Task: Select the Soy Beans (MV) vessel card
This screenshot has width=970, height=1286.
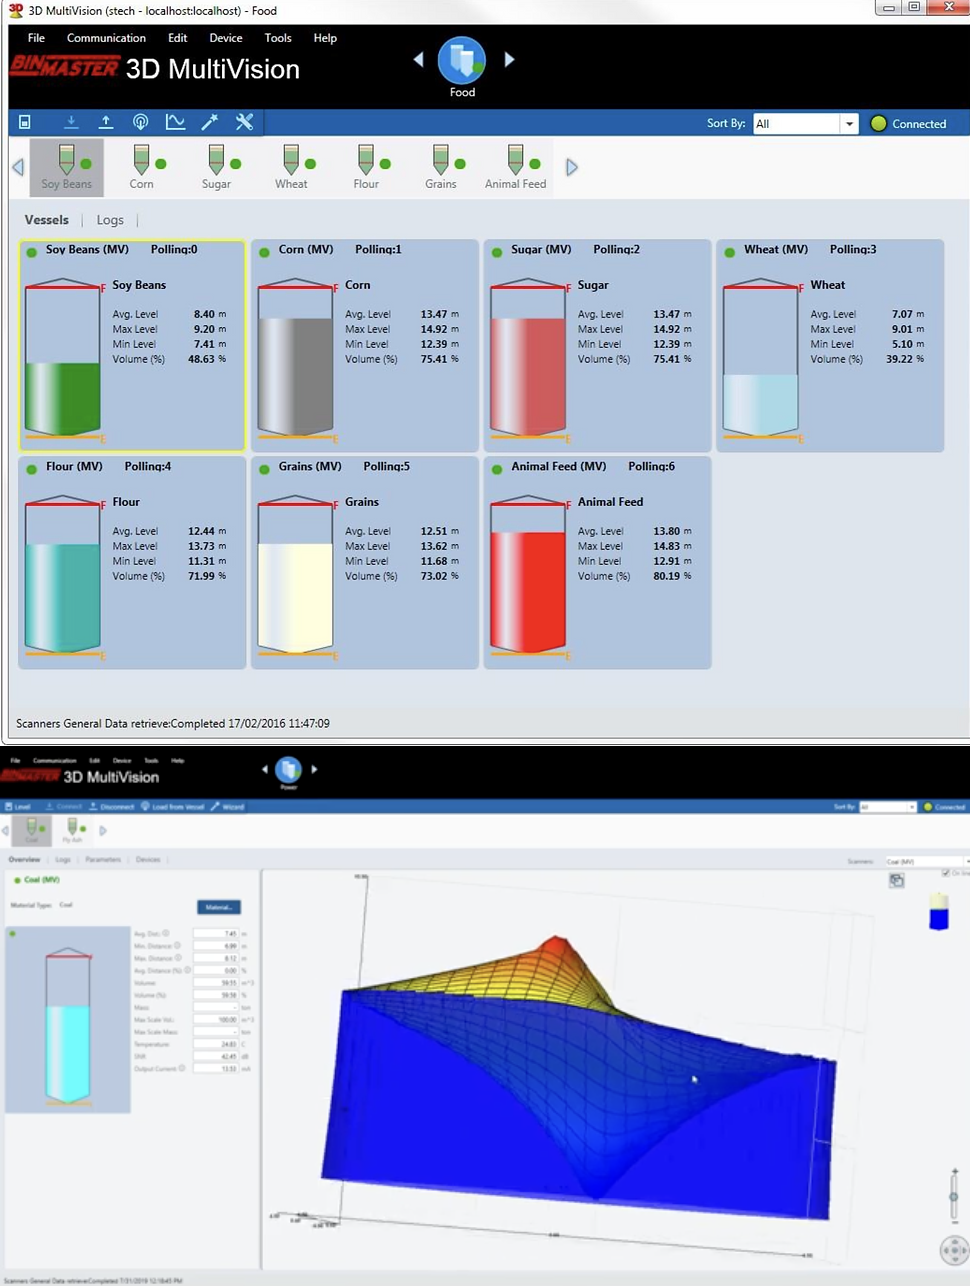Action: (x=132, y=346)
